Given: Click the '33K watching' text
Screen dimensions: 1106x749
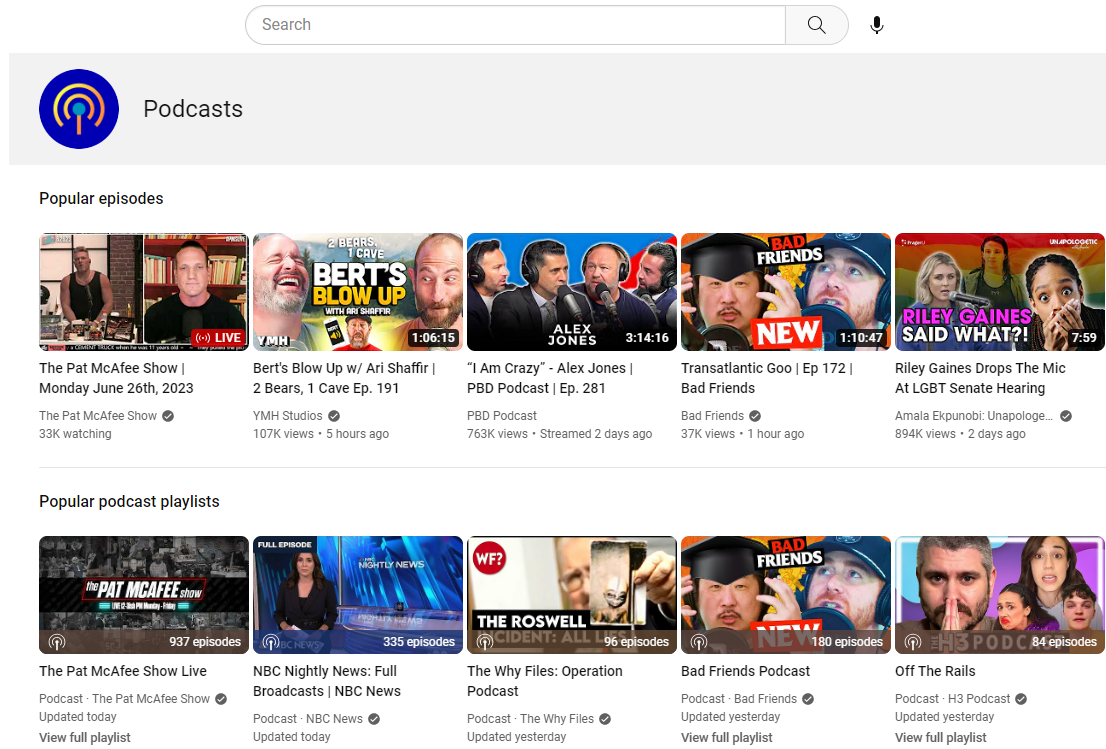Looking at the screenshot, I should pyautogui.click(x=75, y=434).
